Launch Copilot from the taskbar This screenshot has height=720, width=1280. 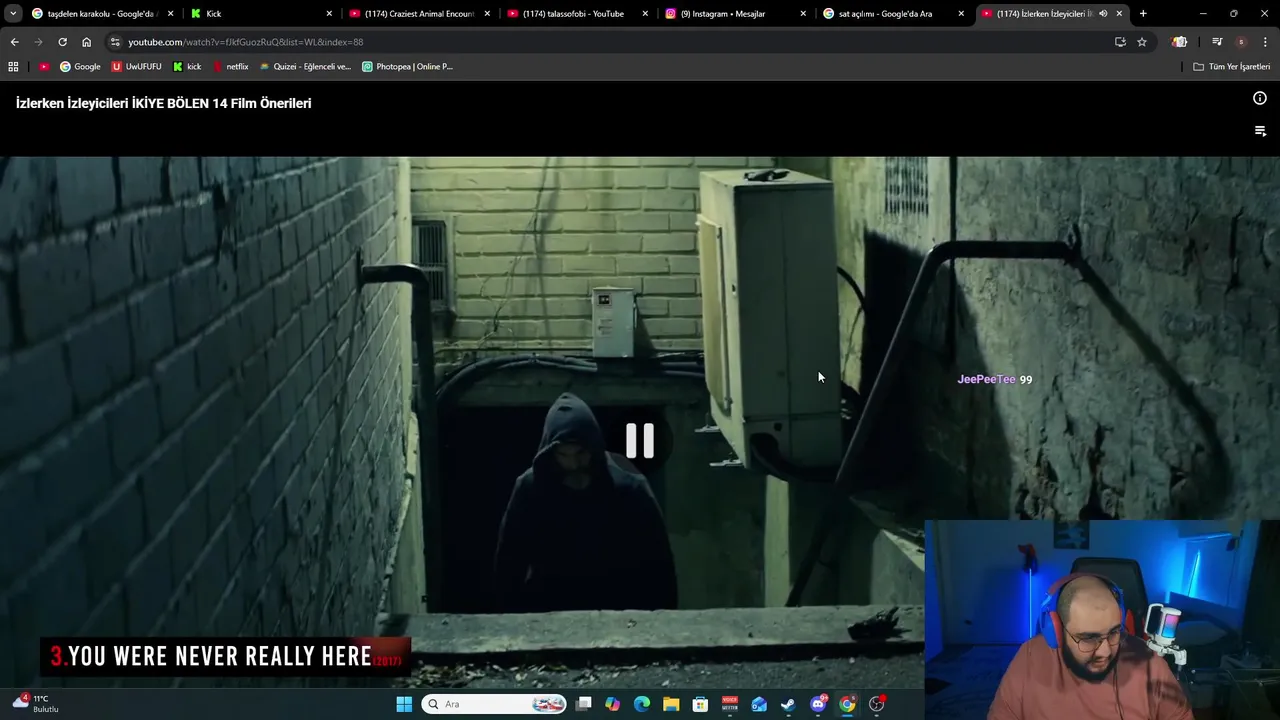click(x=613, y=704)
